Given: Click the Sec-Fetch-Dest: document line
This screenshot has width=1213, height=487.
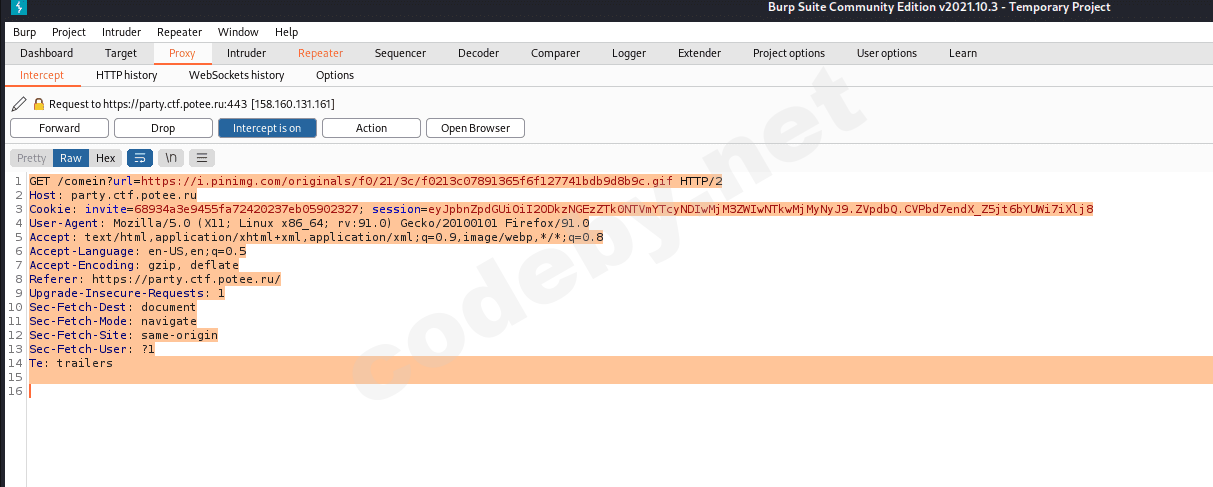Looking at the screenshot, I should pos(113,307).
